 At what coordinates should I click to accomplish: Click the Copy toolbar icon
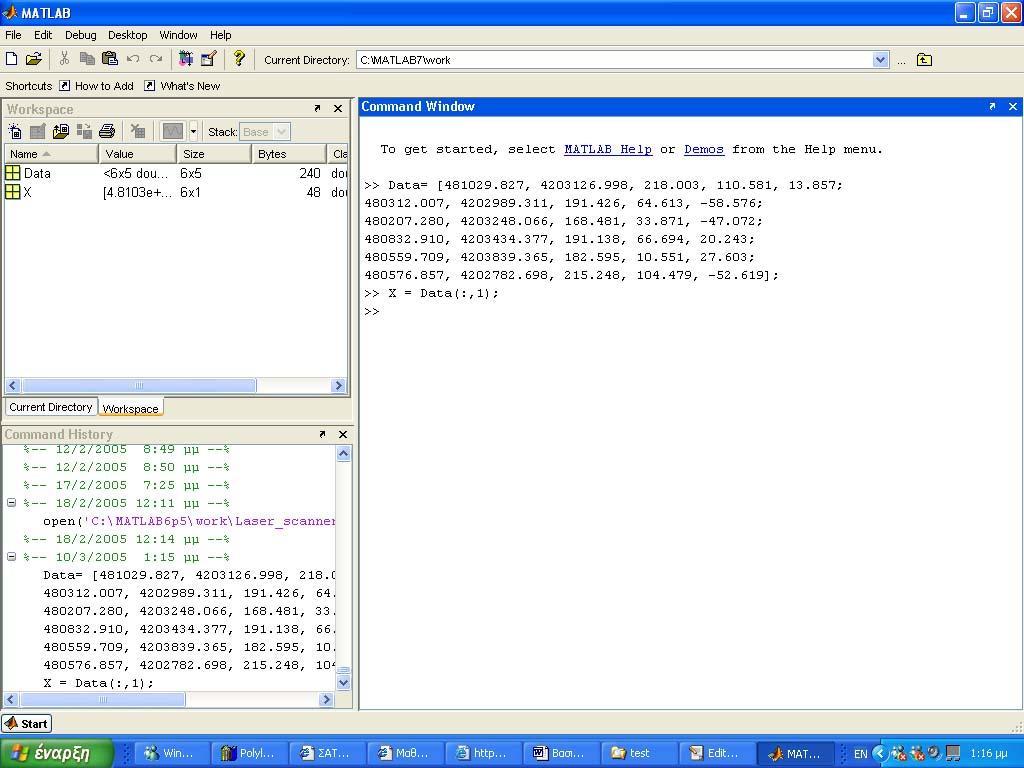pyautogui.click(x=87, y=59)
